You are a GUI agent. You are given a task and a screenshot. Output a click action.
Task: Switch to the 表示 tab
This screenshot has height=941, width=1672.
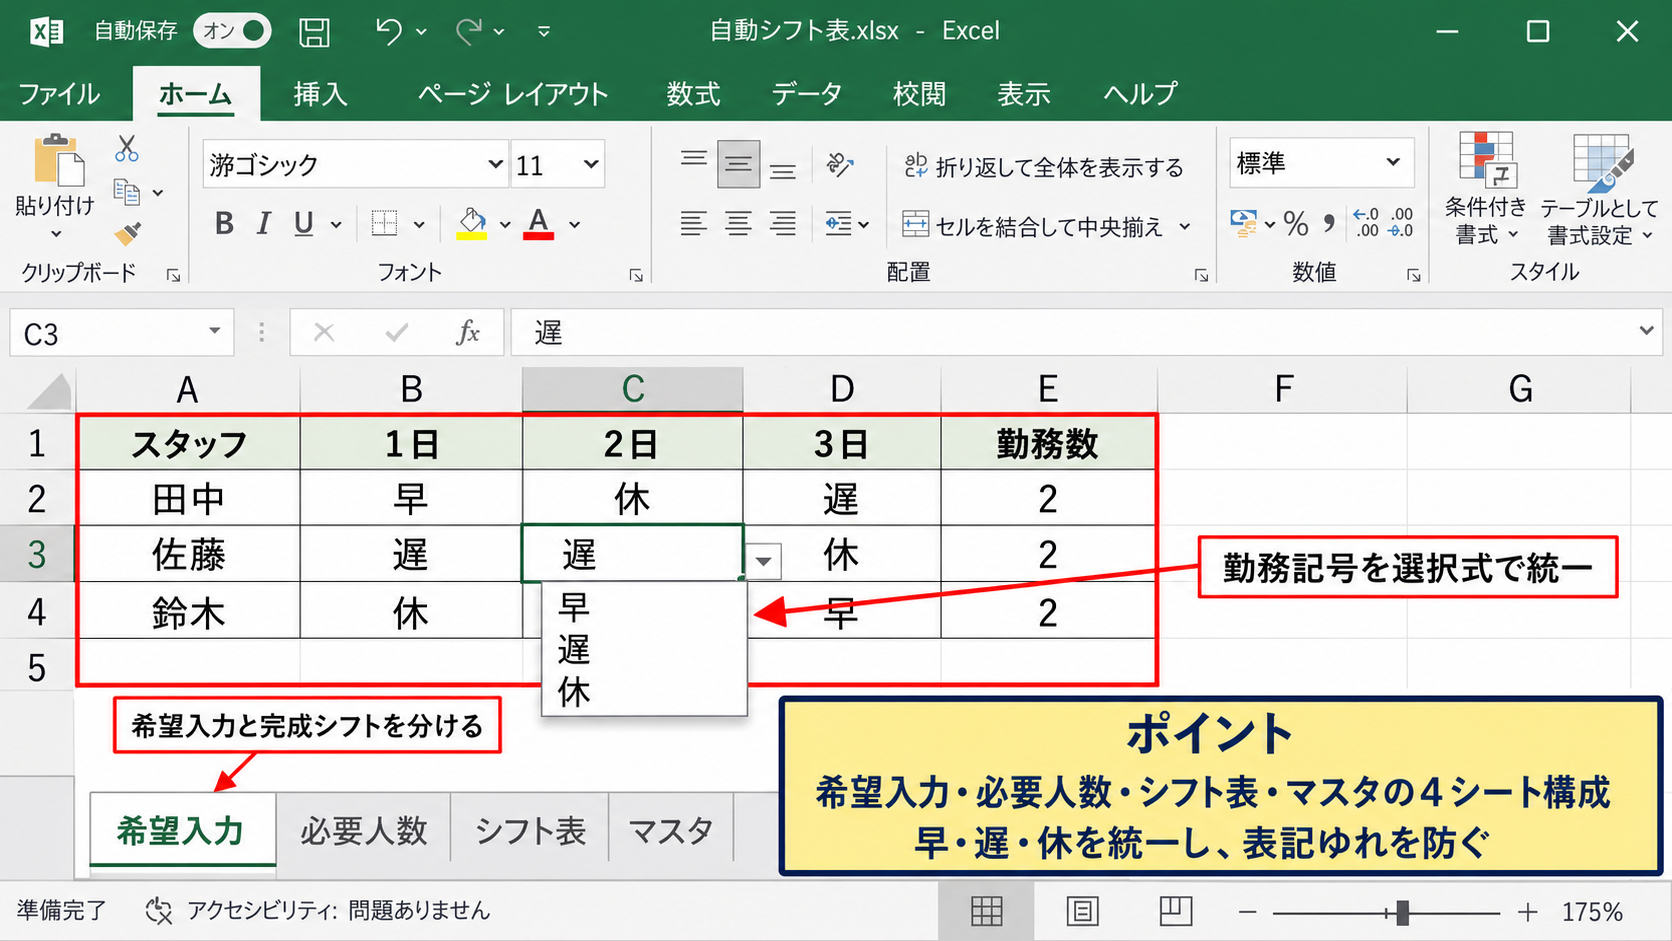click(1024, 94)
